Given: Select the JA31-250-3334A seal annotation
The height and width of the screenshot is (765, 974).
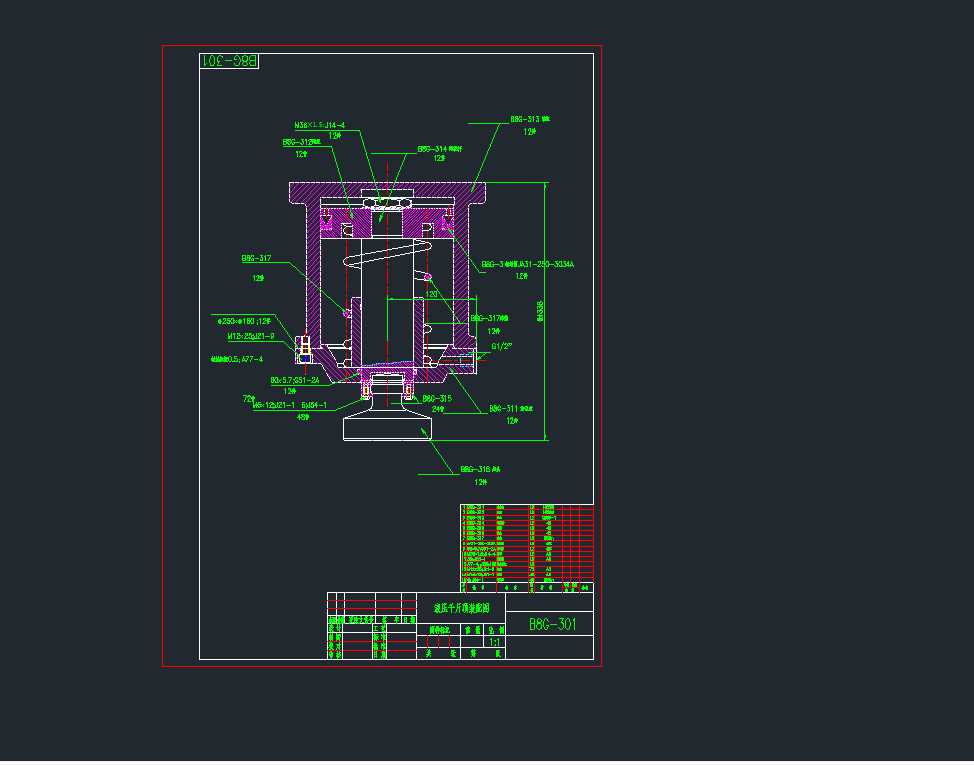Looking at the screenshot, I should pos(527,265).
